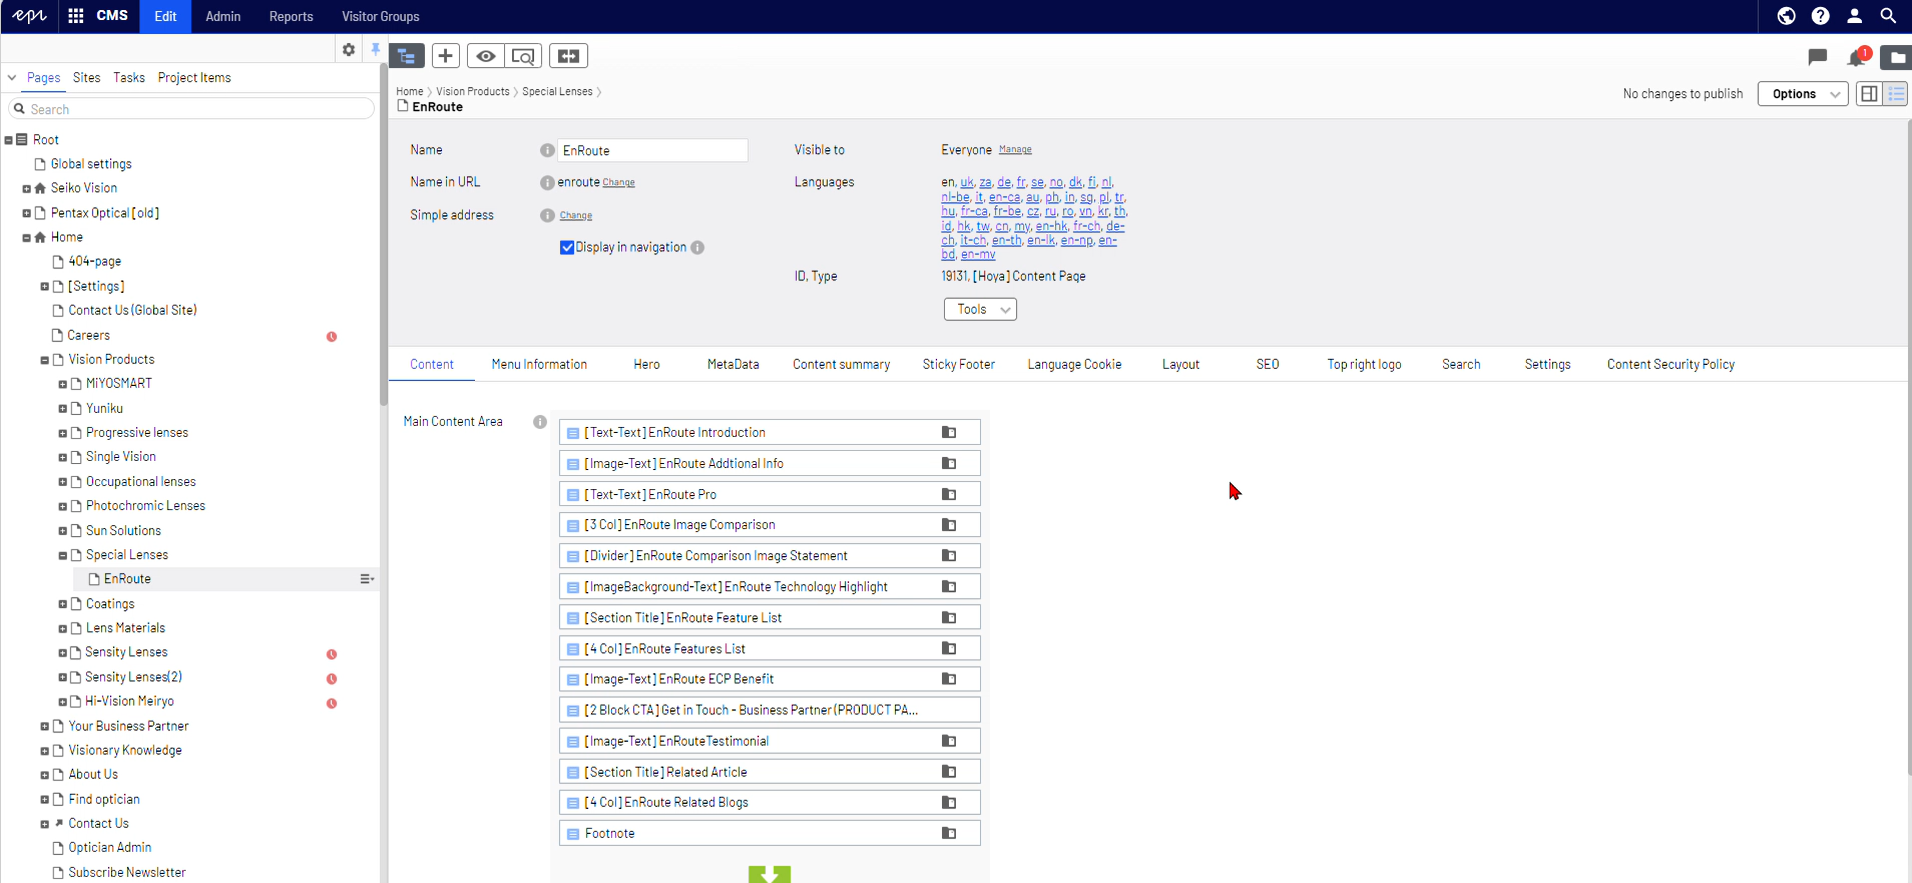Switch to On-Page Editing view toggle

coord(1869,94)
